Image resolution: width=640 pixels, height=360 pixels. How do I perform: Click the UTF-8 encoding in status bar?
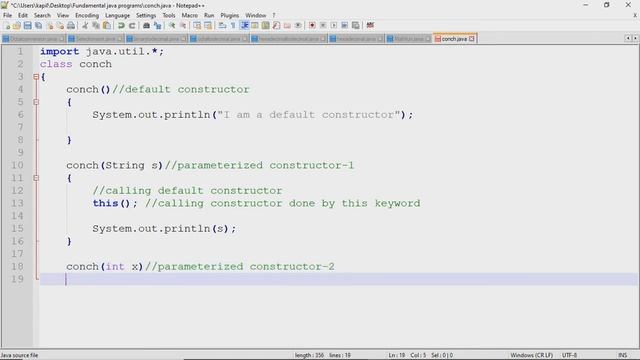click(x=569, y=355)
